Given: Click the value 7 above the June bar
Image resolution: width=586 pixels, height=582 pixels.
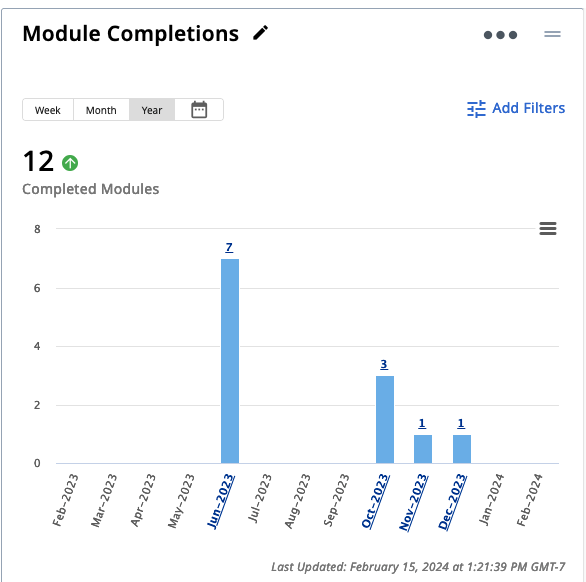Looking at the screenshot, I should pyautogui.click(x=229, y=247).
